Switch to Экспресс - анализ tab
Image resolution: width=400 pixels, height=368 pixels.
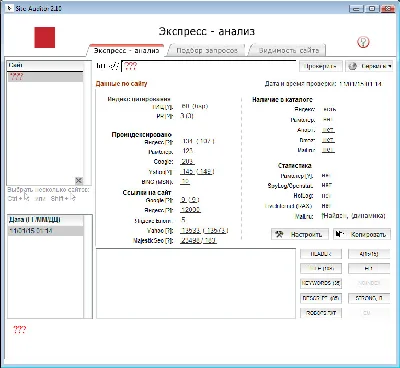pyautogui.click(x=126, y=50)
